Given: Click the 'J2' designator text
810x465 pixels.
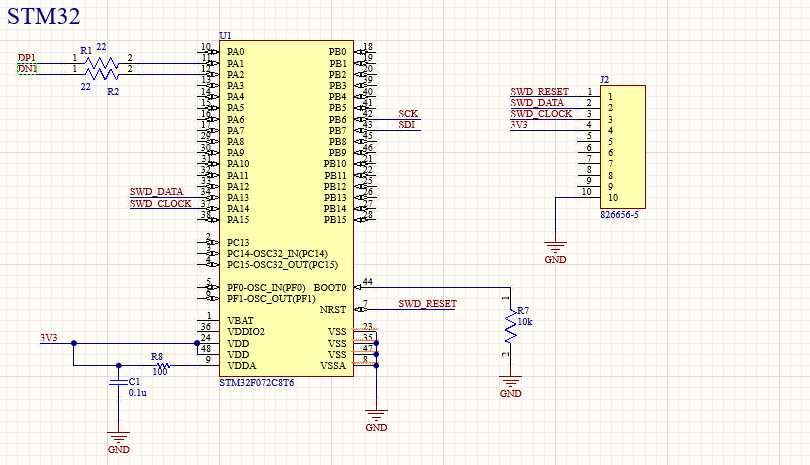Looking at the screenshot, I should pyautogui.click(x=604, y=80).
